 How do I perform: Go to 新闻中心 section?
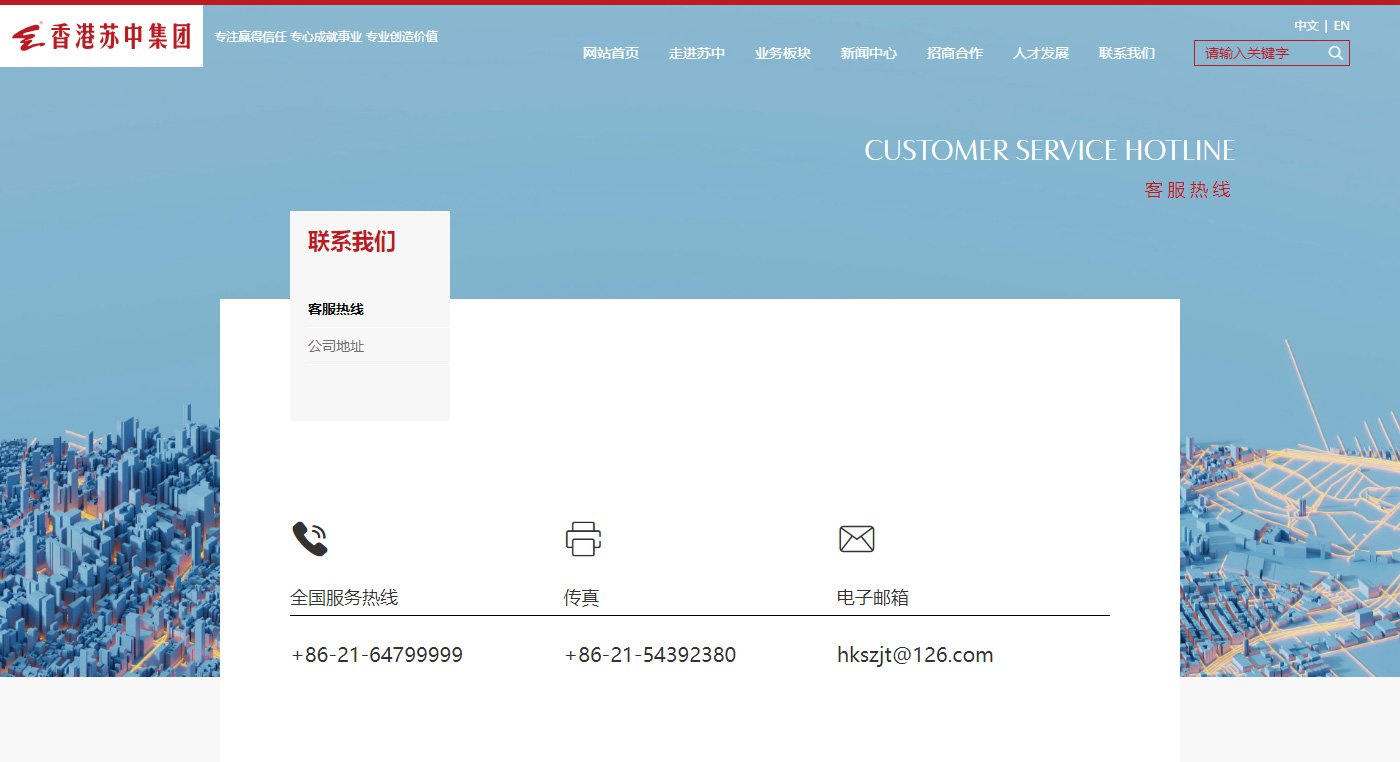[868, 53]
